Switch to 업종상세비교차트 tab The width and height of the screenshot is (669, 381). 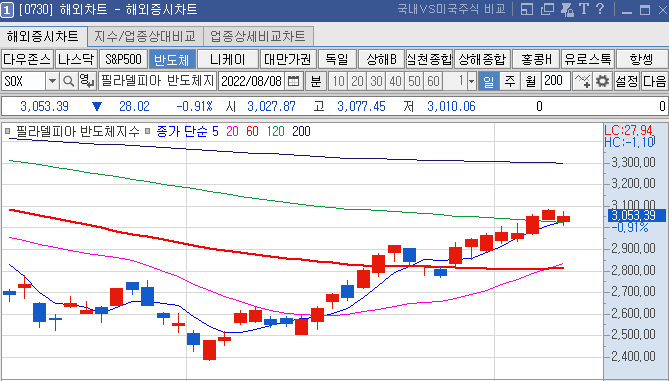click(x=258, y=36)
